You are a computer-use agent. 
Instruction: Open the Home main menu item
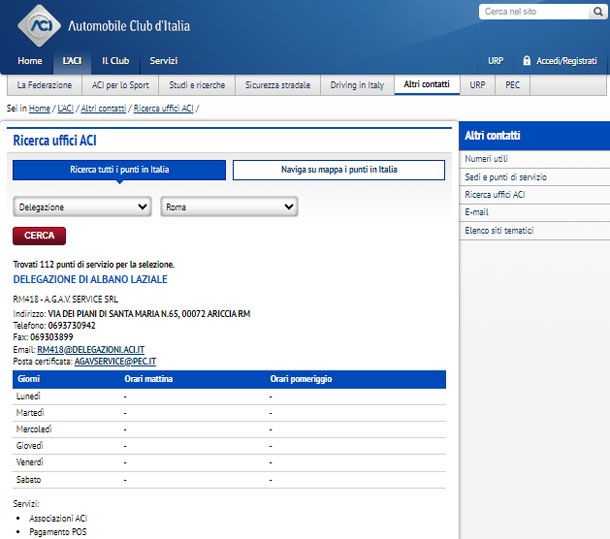30,61
